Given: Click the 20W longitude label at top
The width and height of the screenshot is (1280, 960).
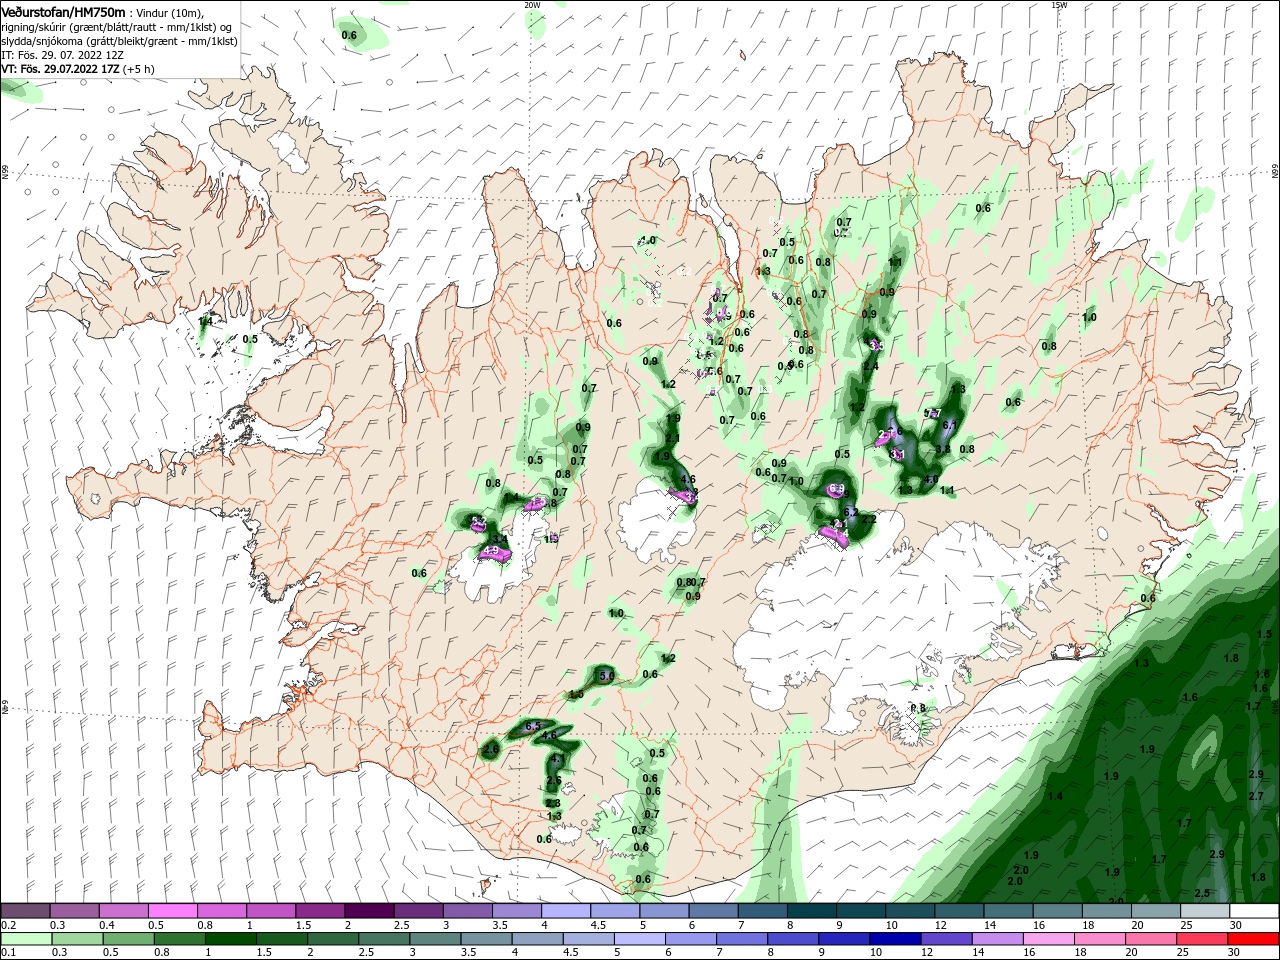Looking at the screenshot, I should [x=532, y=5].
